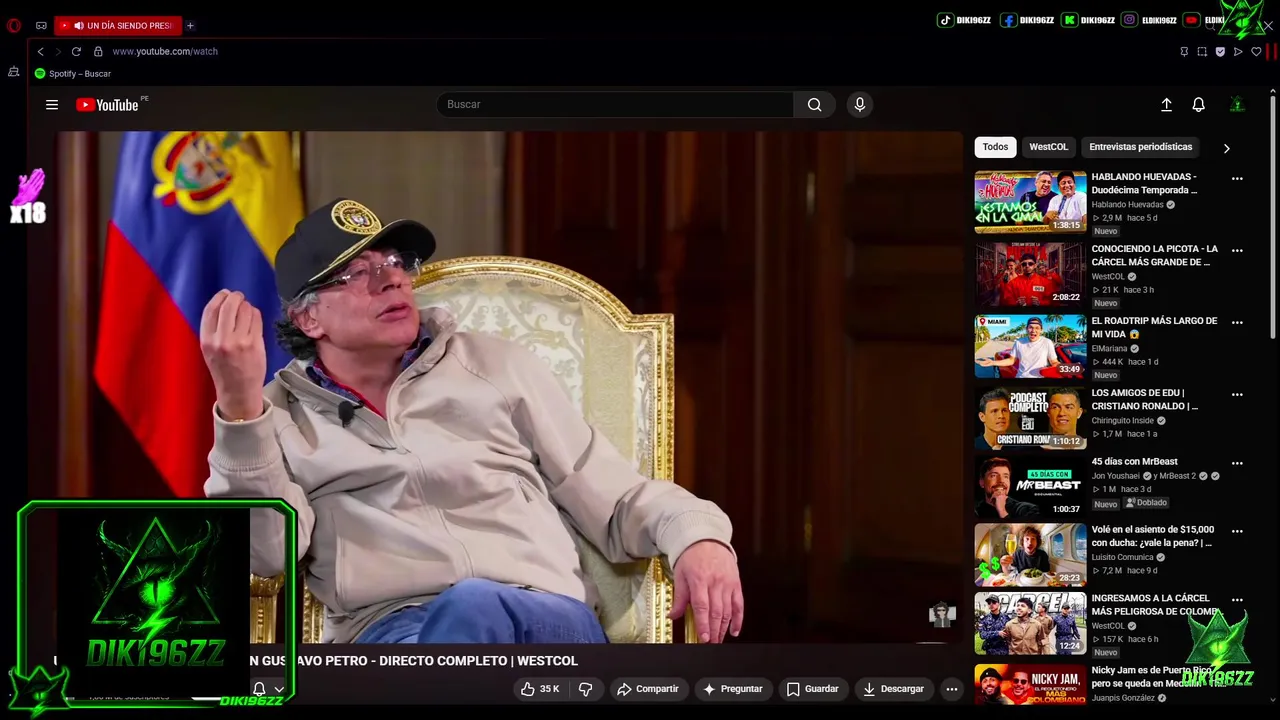
Task: Open options for HABLANDO HUEVADAS video
Action: tap(1237, 179)
